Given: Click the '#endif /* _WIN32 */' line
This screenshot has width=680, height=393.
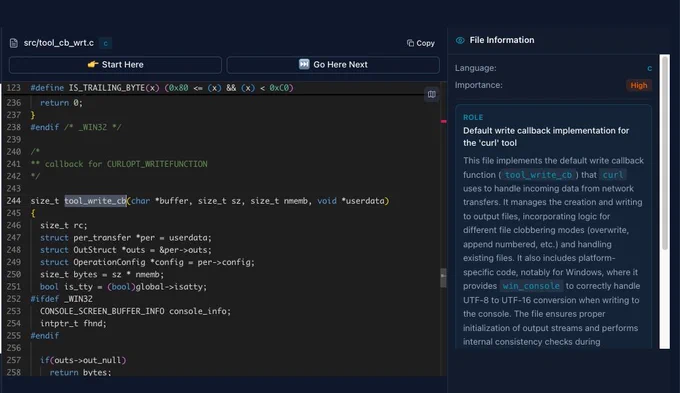Looking at the screenshot, I should click(76, 127).
